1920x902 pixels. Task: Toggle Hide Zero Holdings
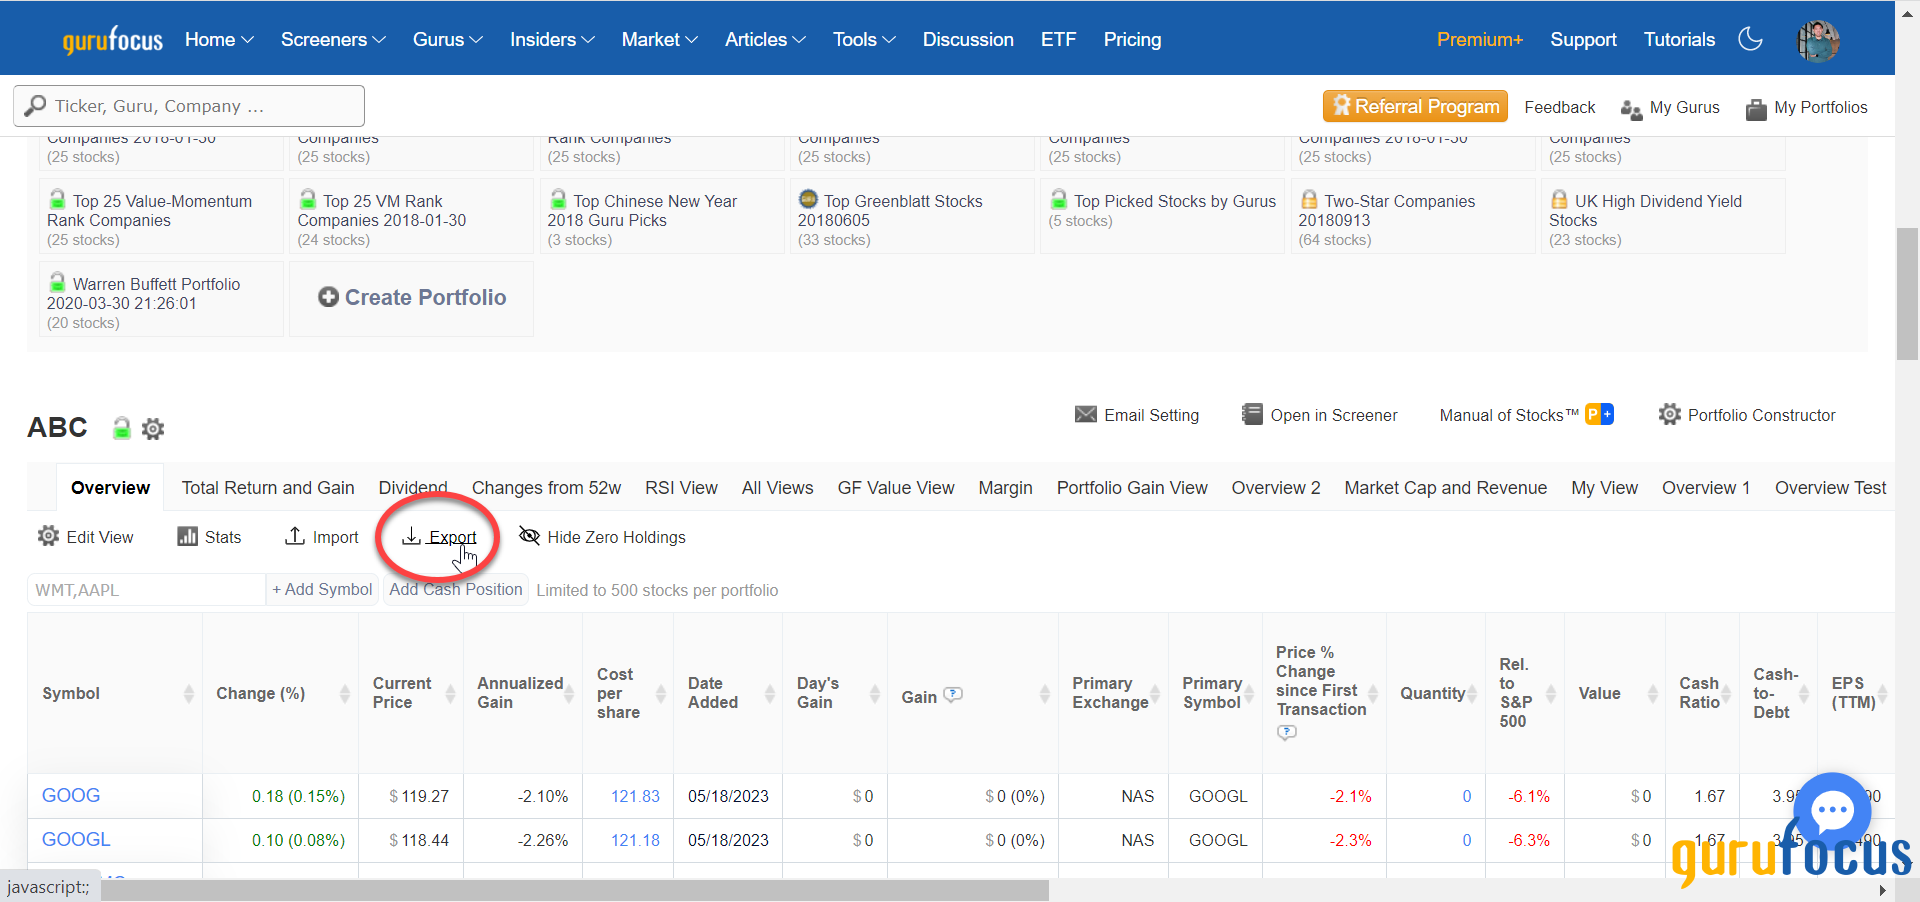[x=602, y=537]
